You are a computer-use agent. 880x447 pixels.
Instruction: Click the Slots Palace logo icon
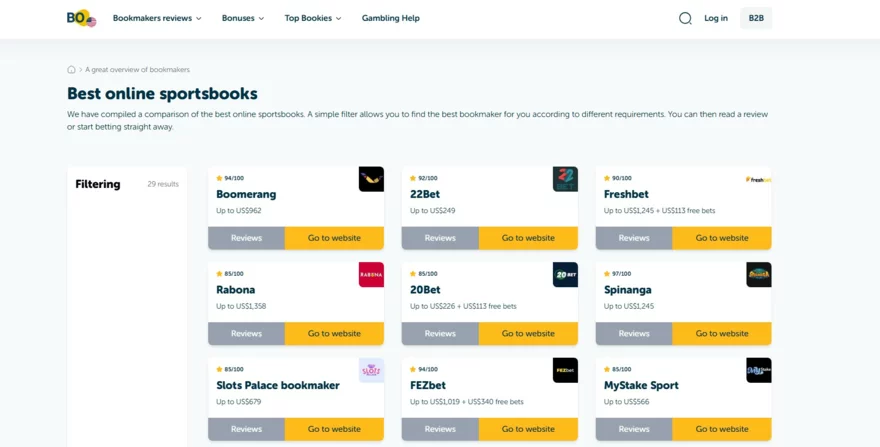tap(371, 370)
